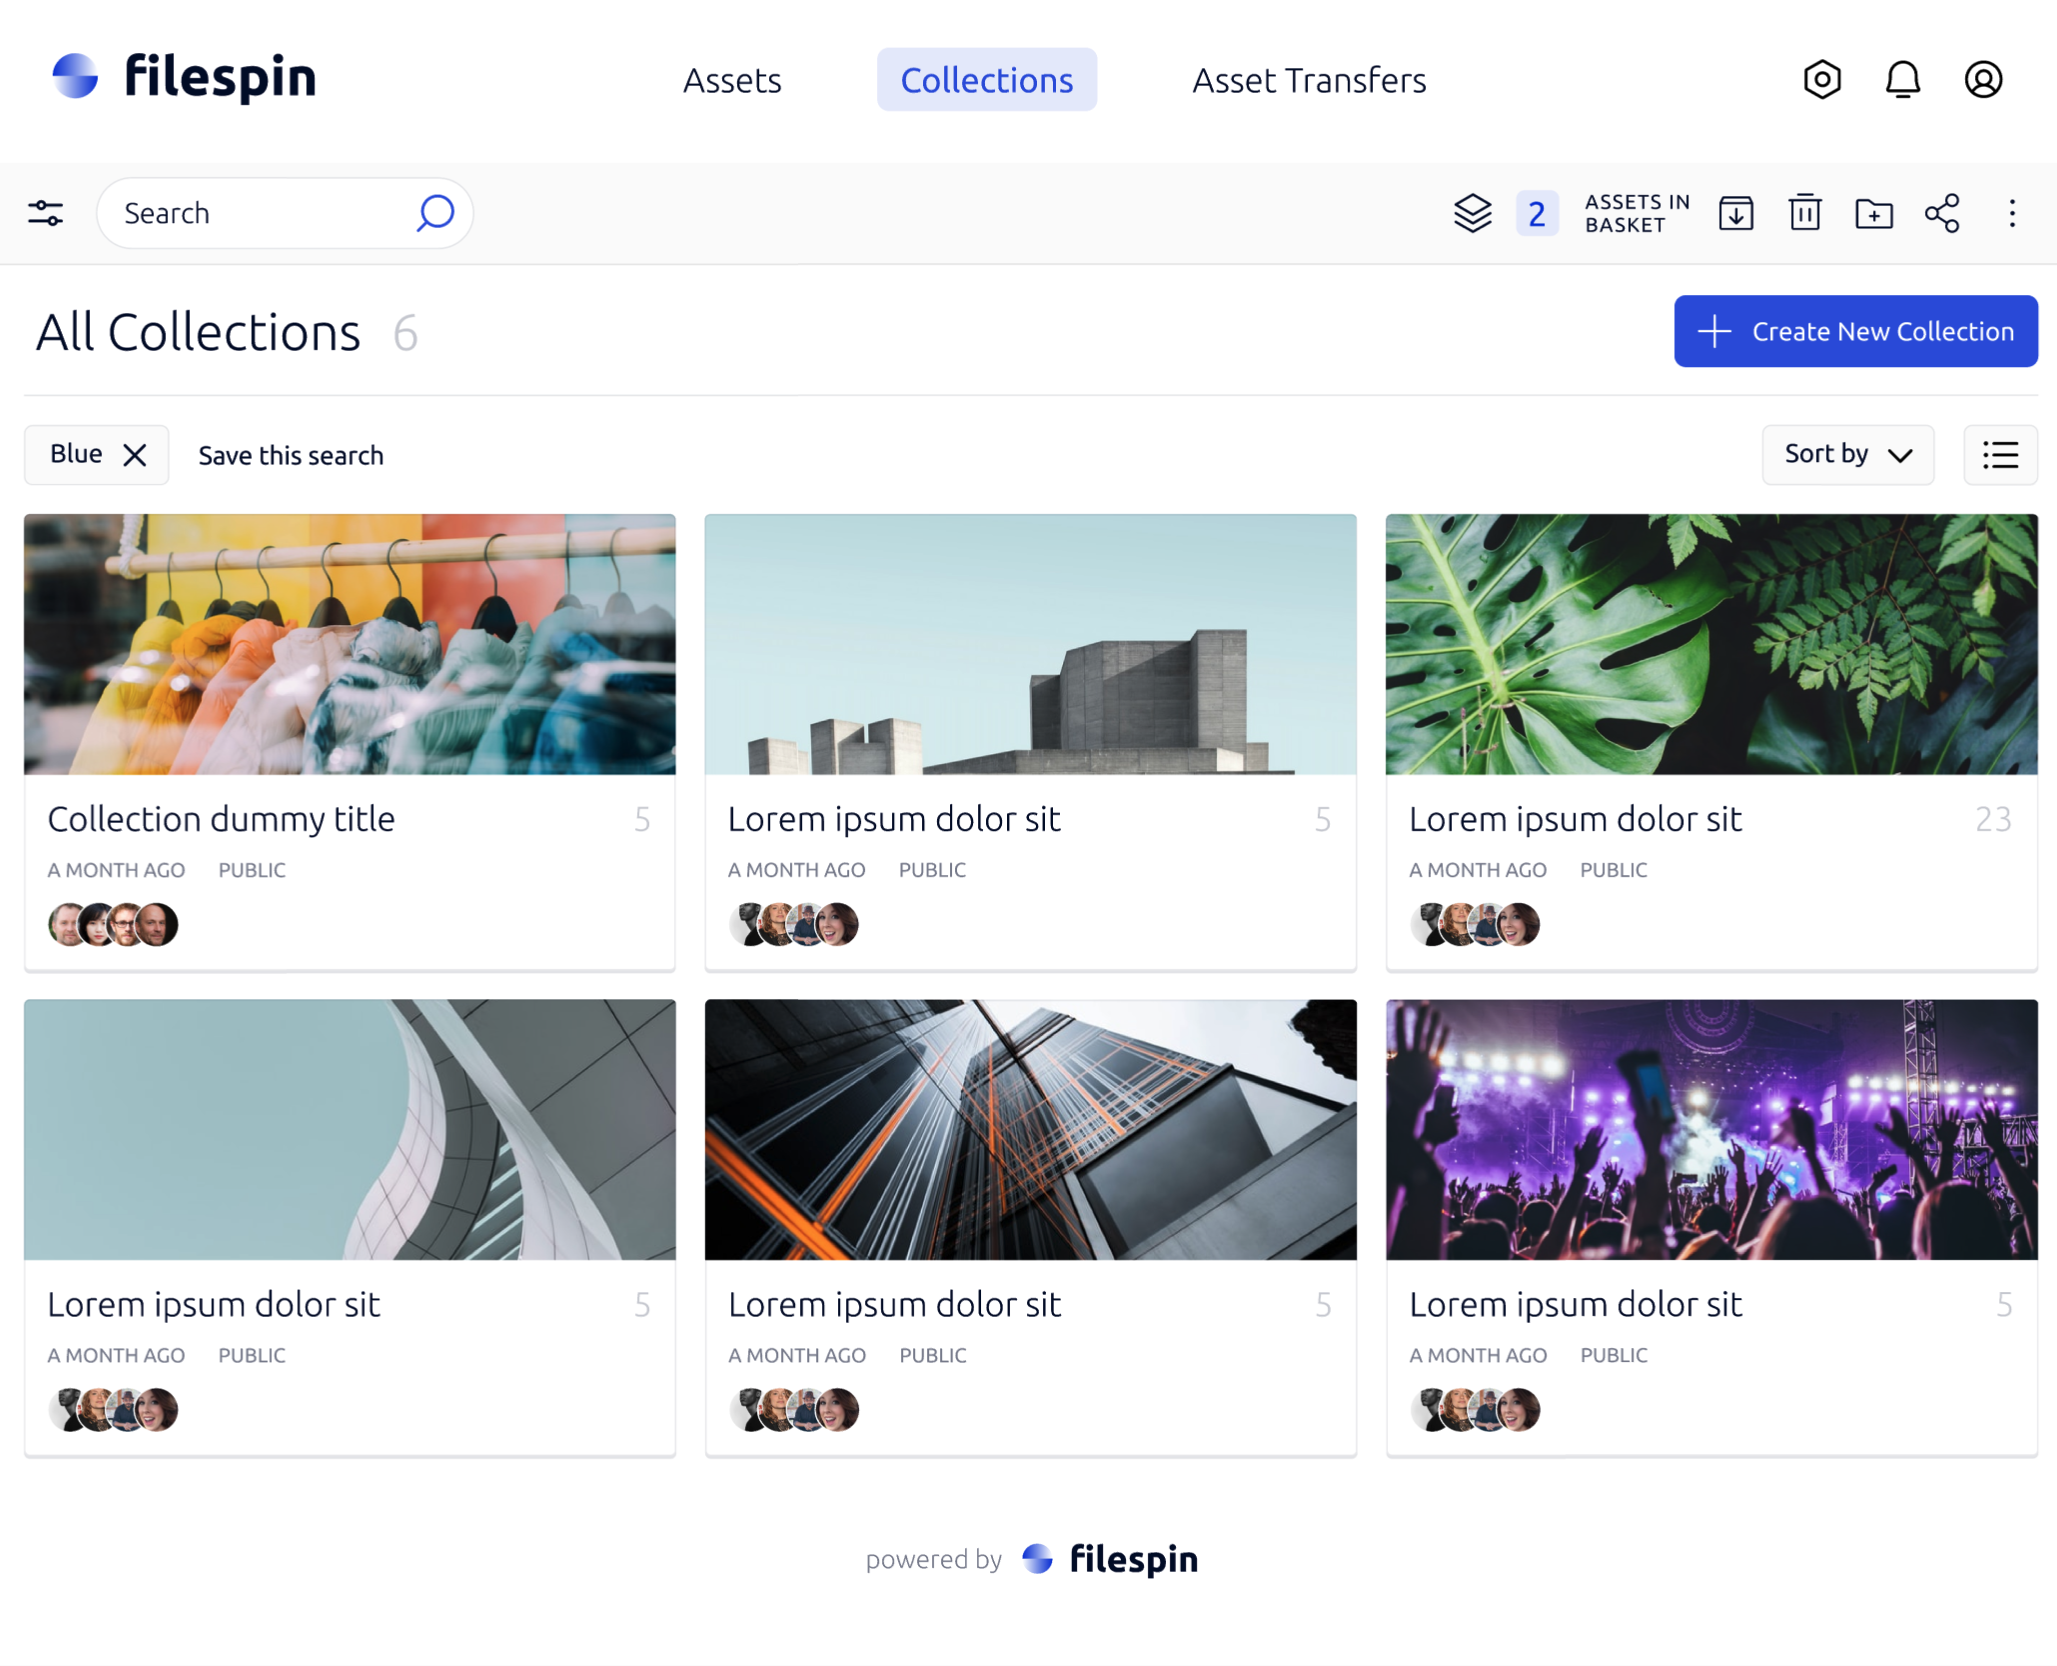This screenshot has height=1666, width=2057.
Task: Toggle the basket count badge showing 2
Action: coord(1537,213)
